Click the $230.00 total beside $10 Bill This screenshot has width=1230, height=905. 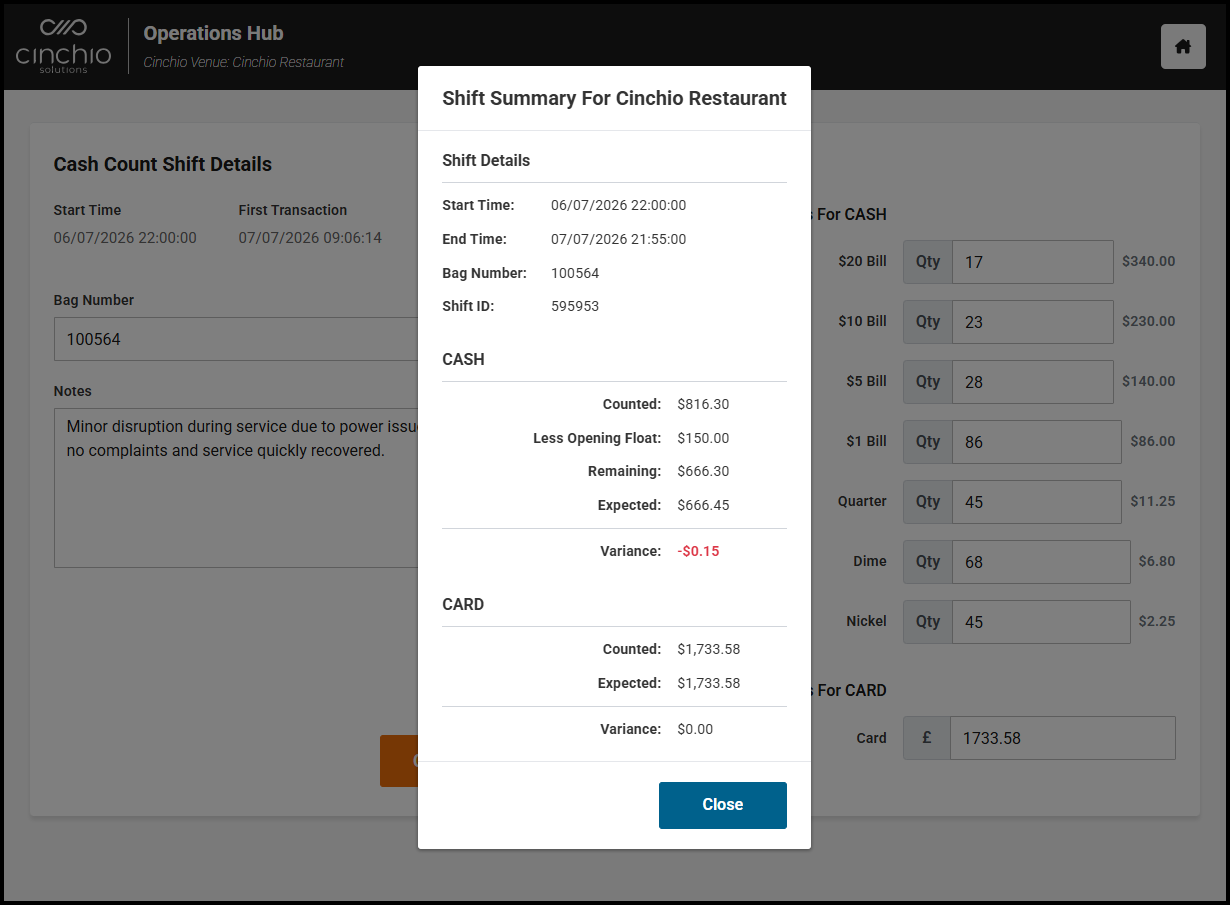point(1148,321)
